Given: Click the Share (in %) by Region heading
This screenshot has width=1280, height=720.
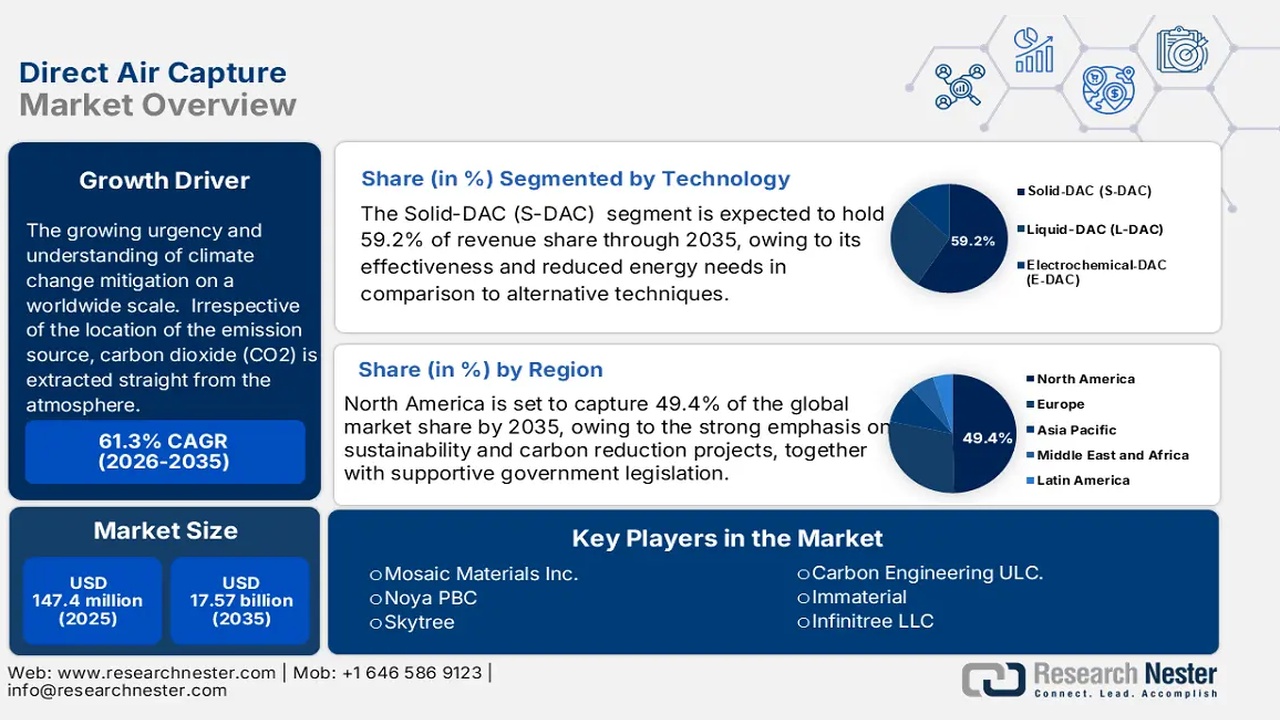Looking at the screenshot, I should point(481,370).
